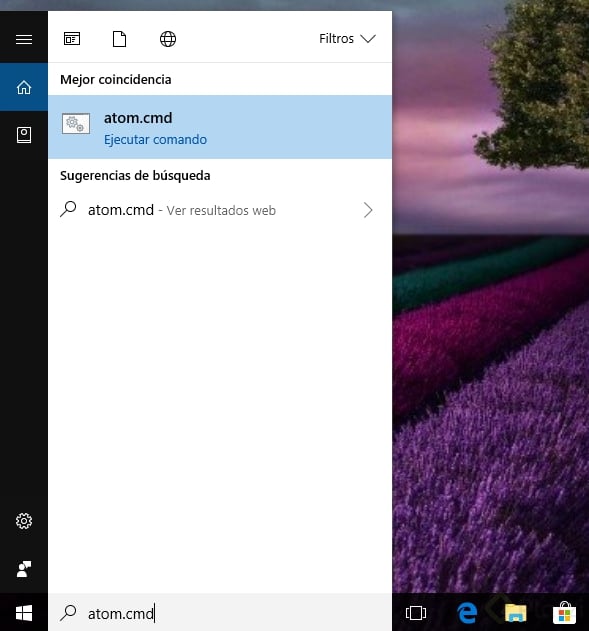Screen dimensions: 589x631
Task: Filter results by Web globe icon
Action: point(168,39)
